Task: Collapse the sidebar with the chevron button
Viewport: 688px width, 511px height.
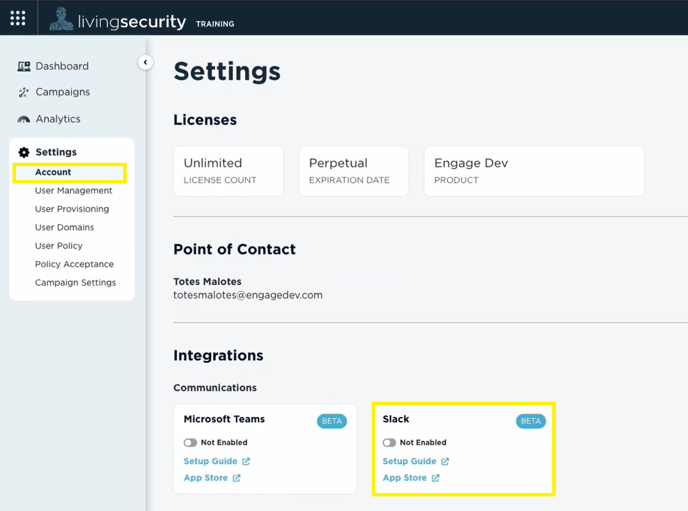Action: click(146, 62)
